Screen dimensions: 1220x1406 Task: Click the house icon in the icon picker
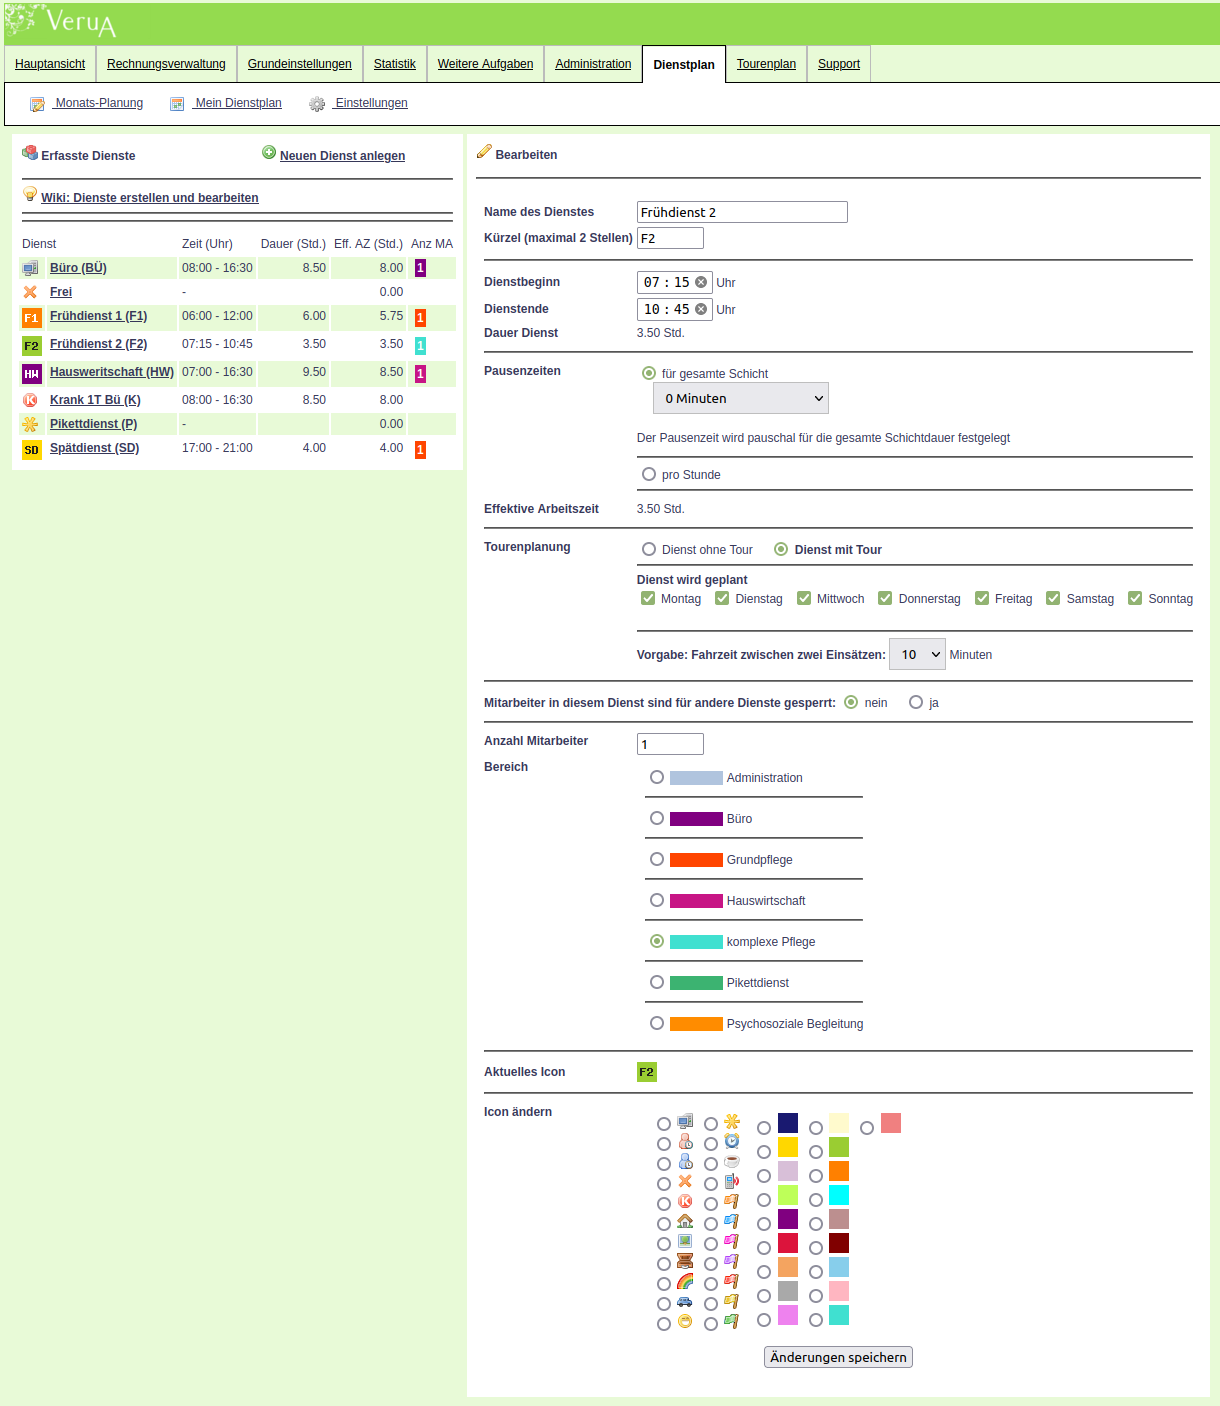tap(685, 1222)
